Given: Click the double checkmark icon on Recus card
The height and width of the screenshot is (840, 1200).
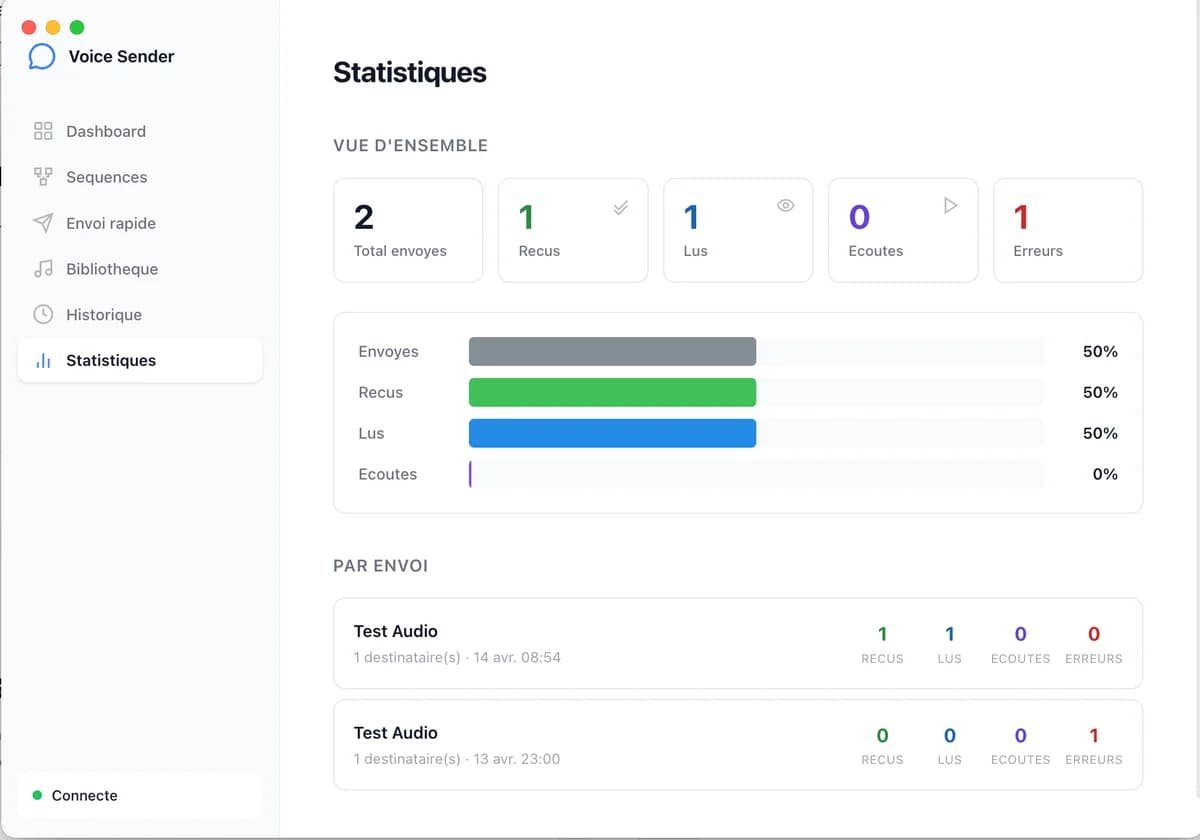Looking at the screenshot, I should click(x=621, y=208).
